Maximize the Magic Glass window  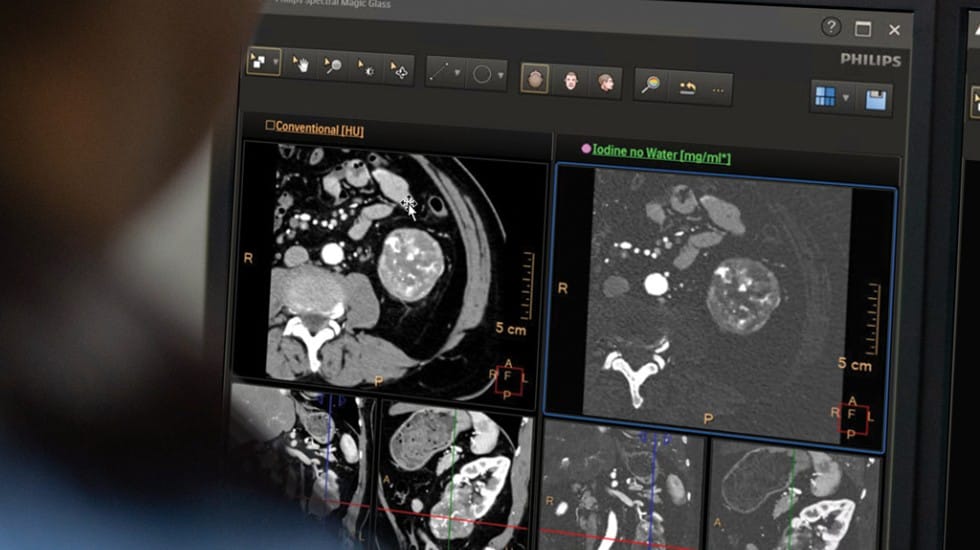(x=863, y=29)
